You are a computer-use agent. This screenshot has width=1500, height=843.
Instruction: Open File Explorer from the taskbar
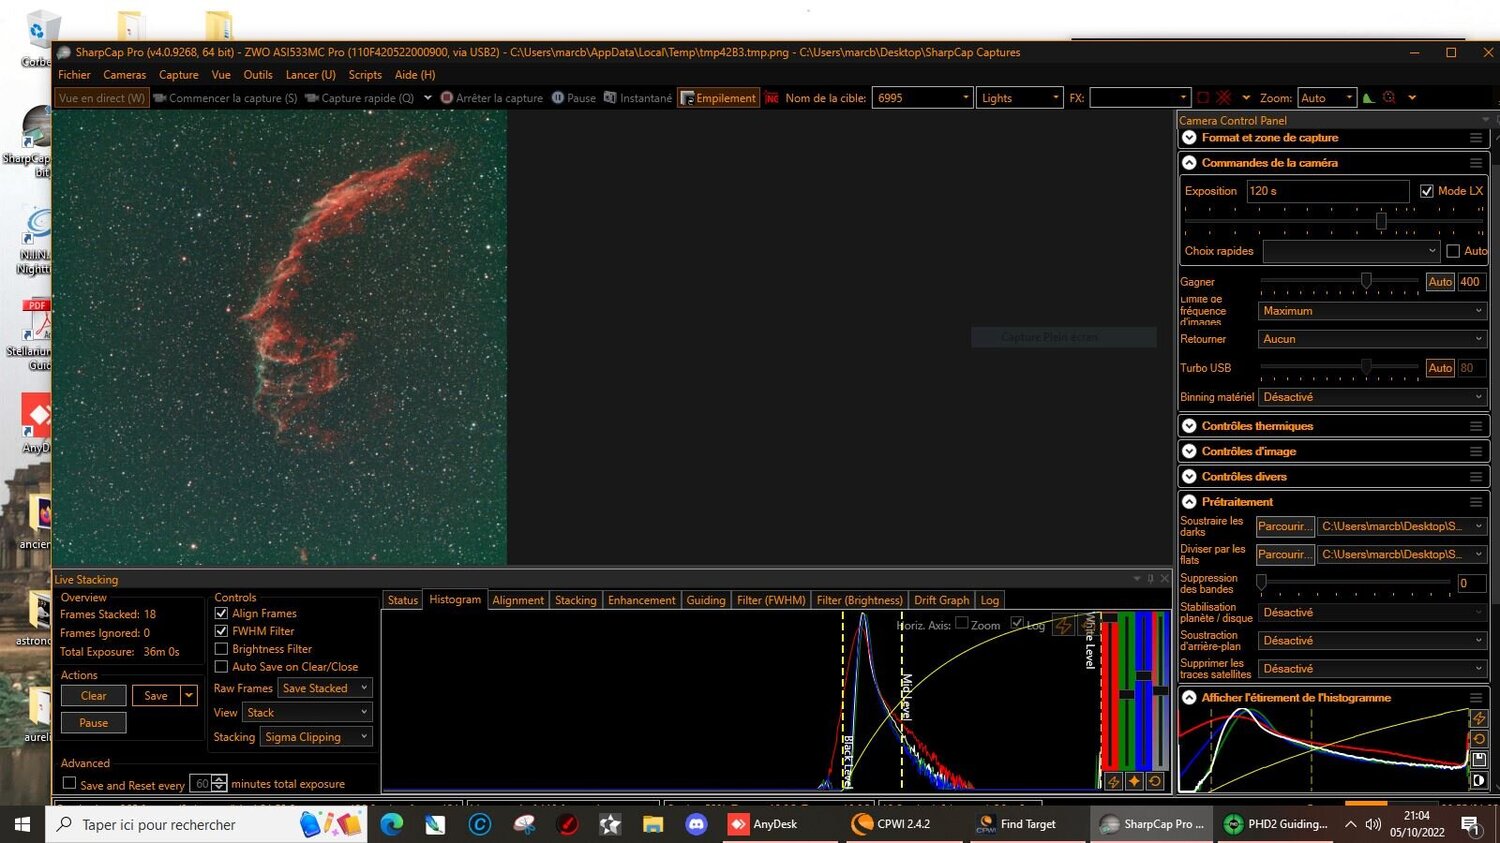click(653, 825)
